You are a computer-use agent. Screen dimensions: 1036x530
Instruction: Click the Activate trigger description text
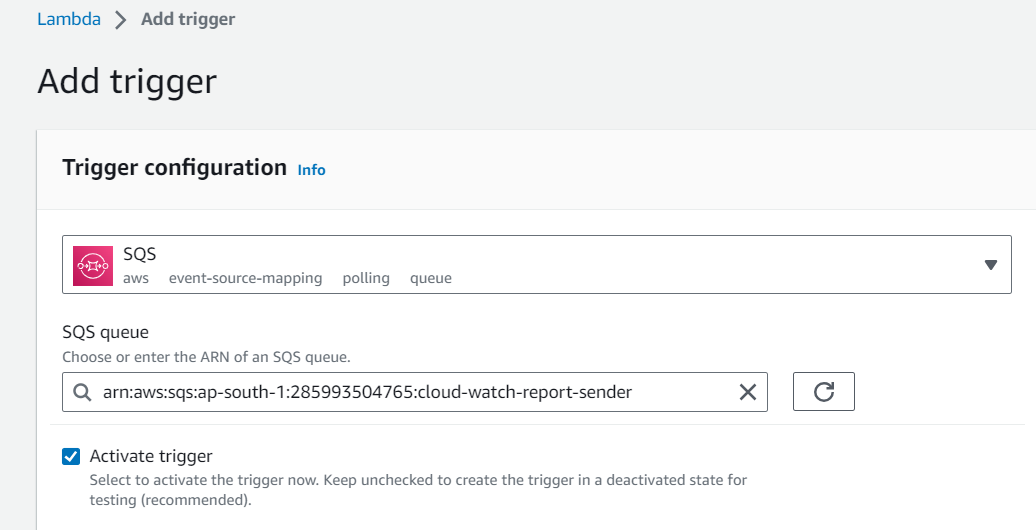click(418, 490)
